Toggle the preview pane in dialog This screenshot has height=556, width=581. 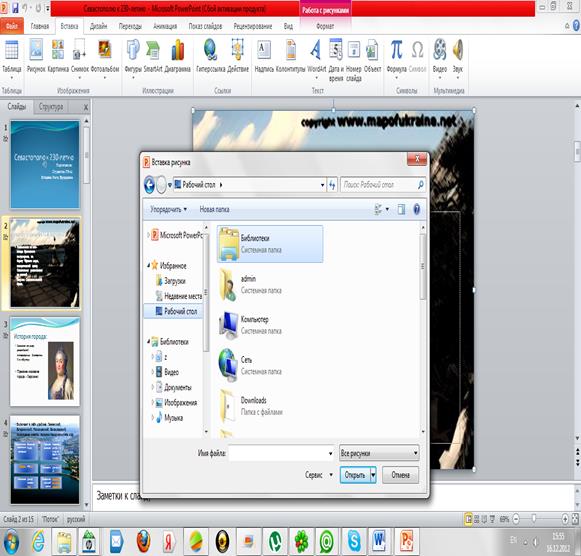point(401,209)
